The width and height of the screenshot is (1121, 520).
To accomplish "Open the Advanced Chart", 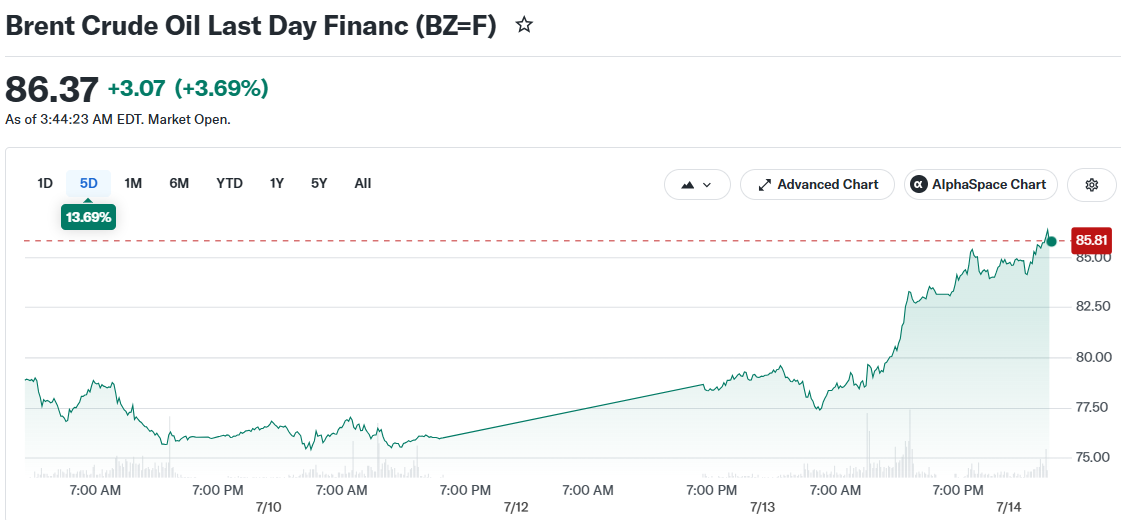I will click(x=817, y=185).
